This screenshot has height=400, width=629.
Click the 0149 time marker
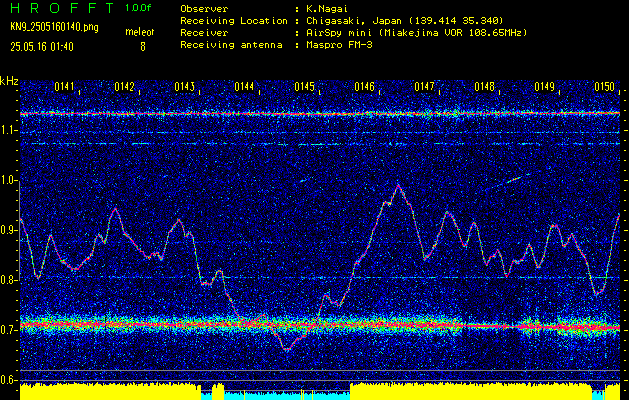(544, 86)
